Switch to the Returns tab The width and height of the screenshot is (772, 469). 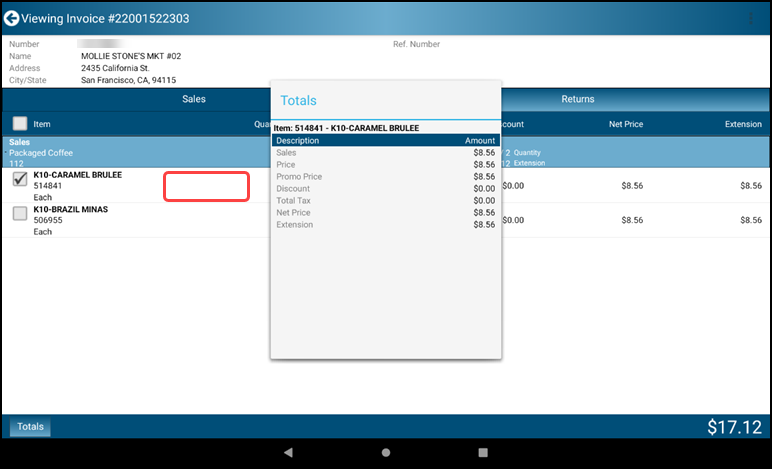(578, 99)
